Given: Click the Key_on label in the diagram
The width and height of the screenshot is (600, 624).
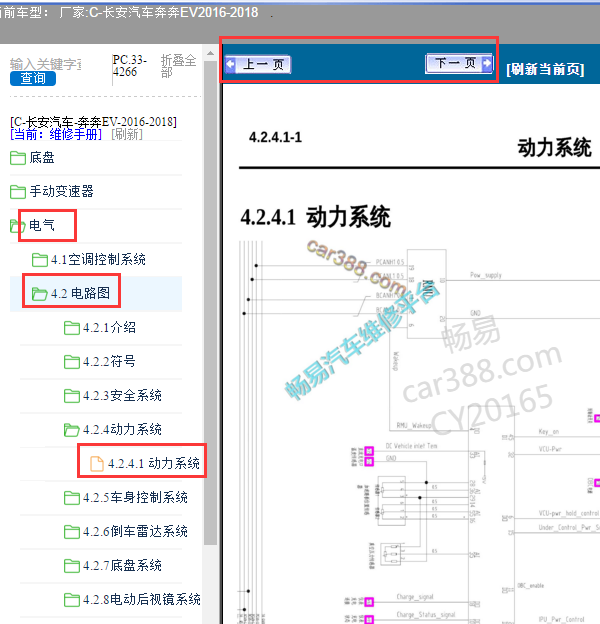Looking at the screenshot, I should (548, 431).
